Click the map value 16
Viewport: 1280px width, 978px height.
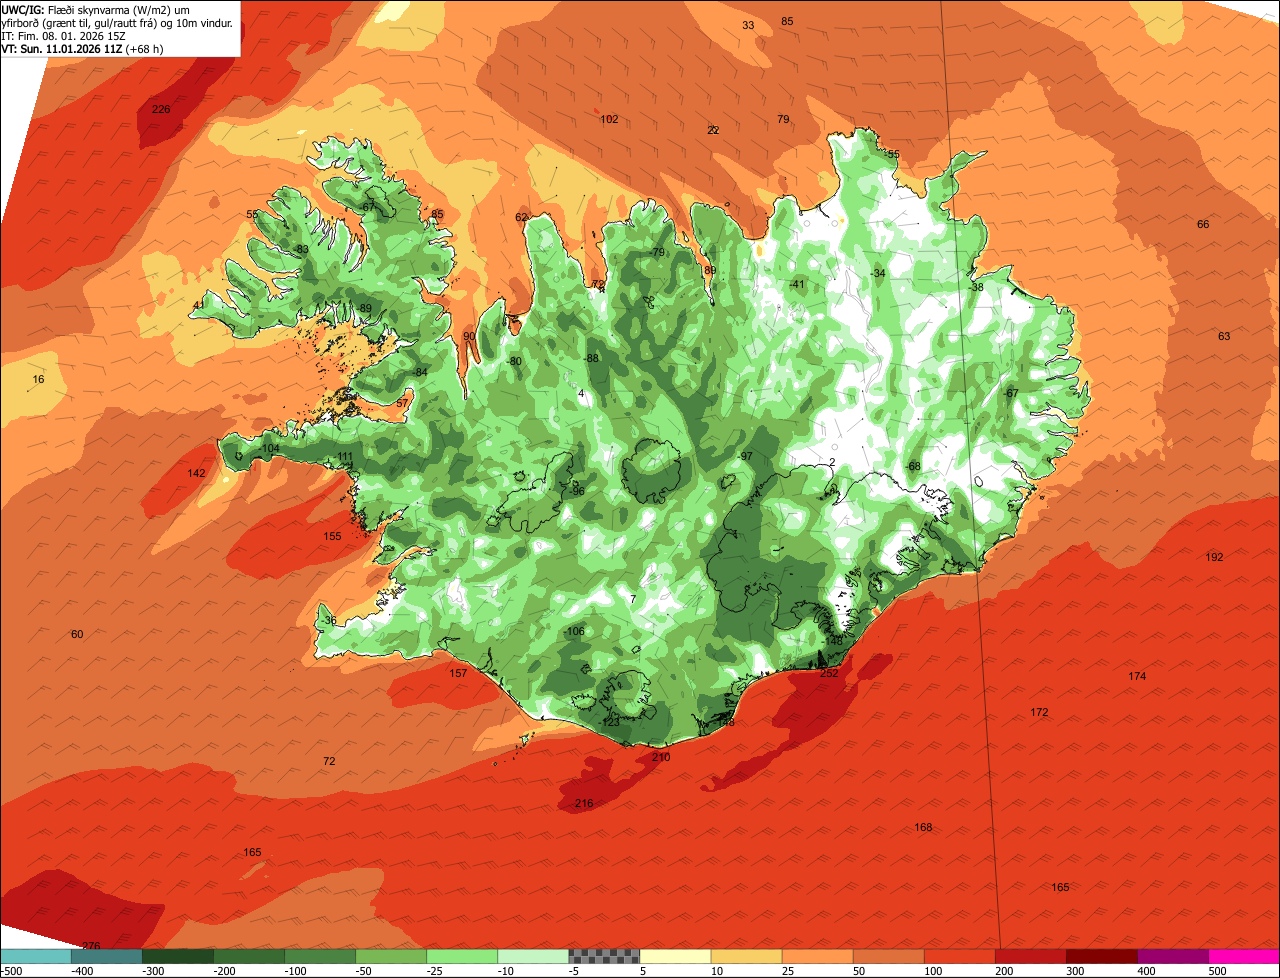tap(38, 379)
